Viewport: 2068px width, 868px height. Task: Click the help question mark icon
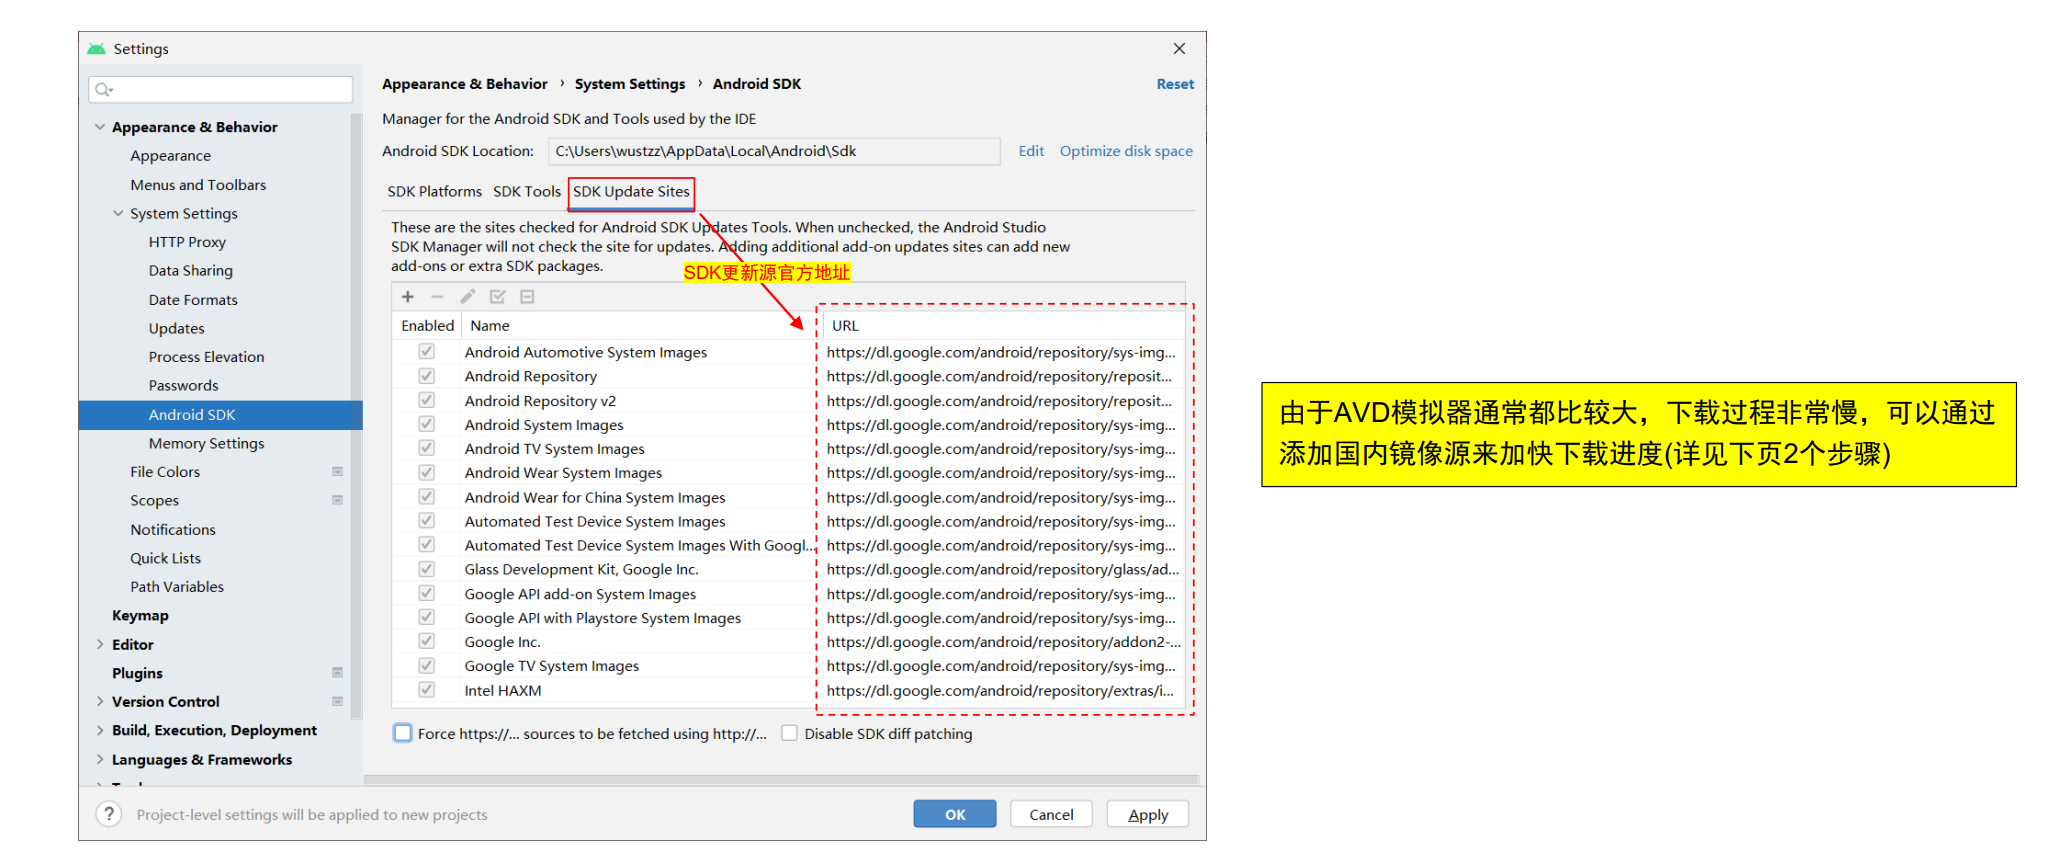pyautogui.click(x=109, y=814)
